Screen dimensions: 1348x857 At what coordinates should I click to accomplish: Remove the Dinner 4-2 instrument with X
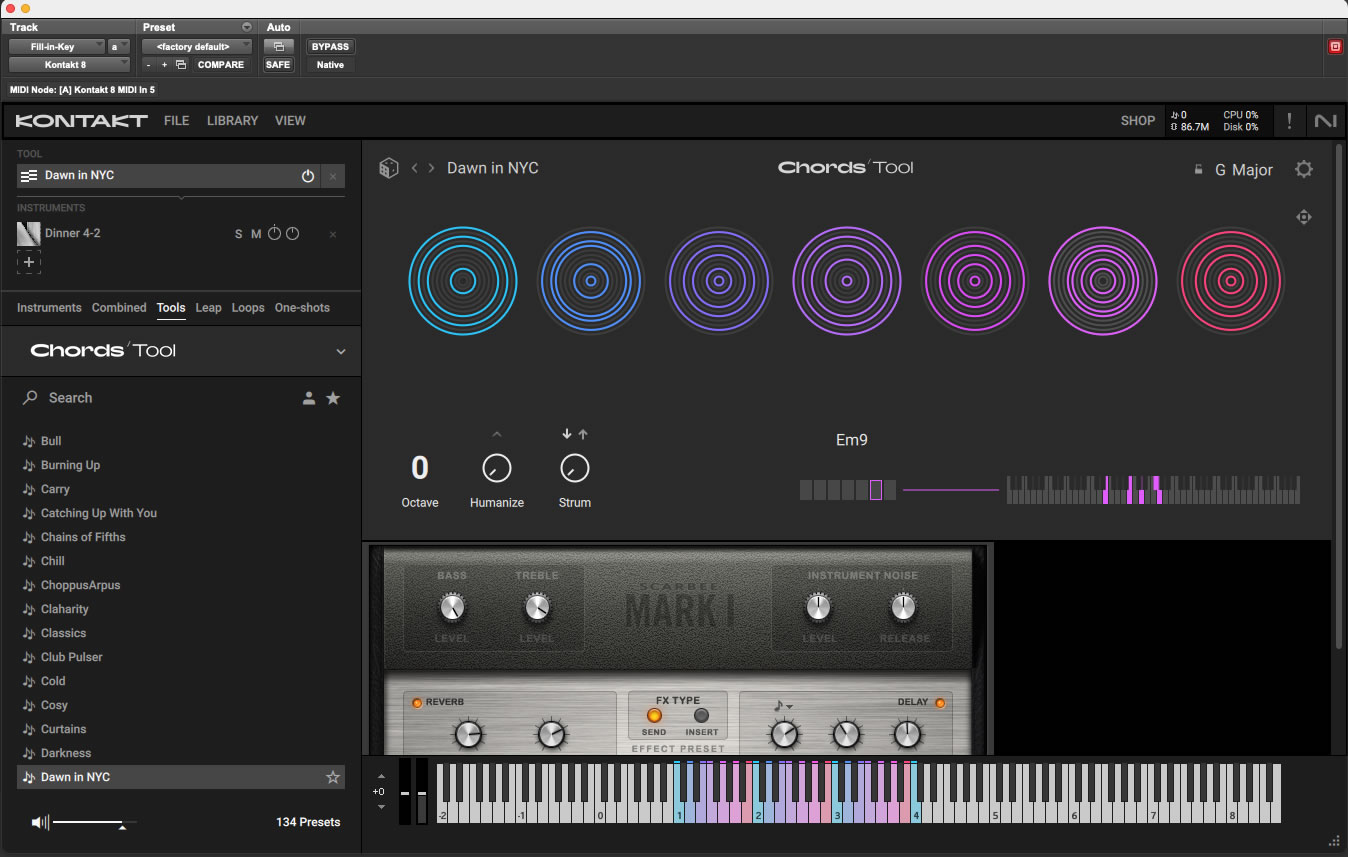[x=333, y=234]
